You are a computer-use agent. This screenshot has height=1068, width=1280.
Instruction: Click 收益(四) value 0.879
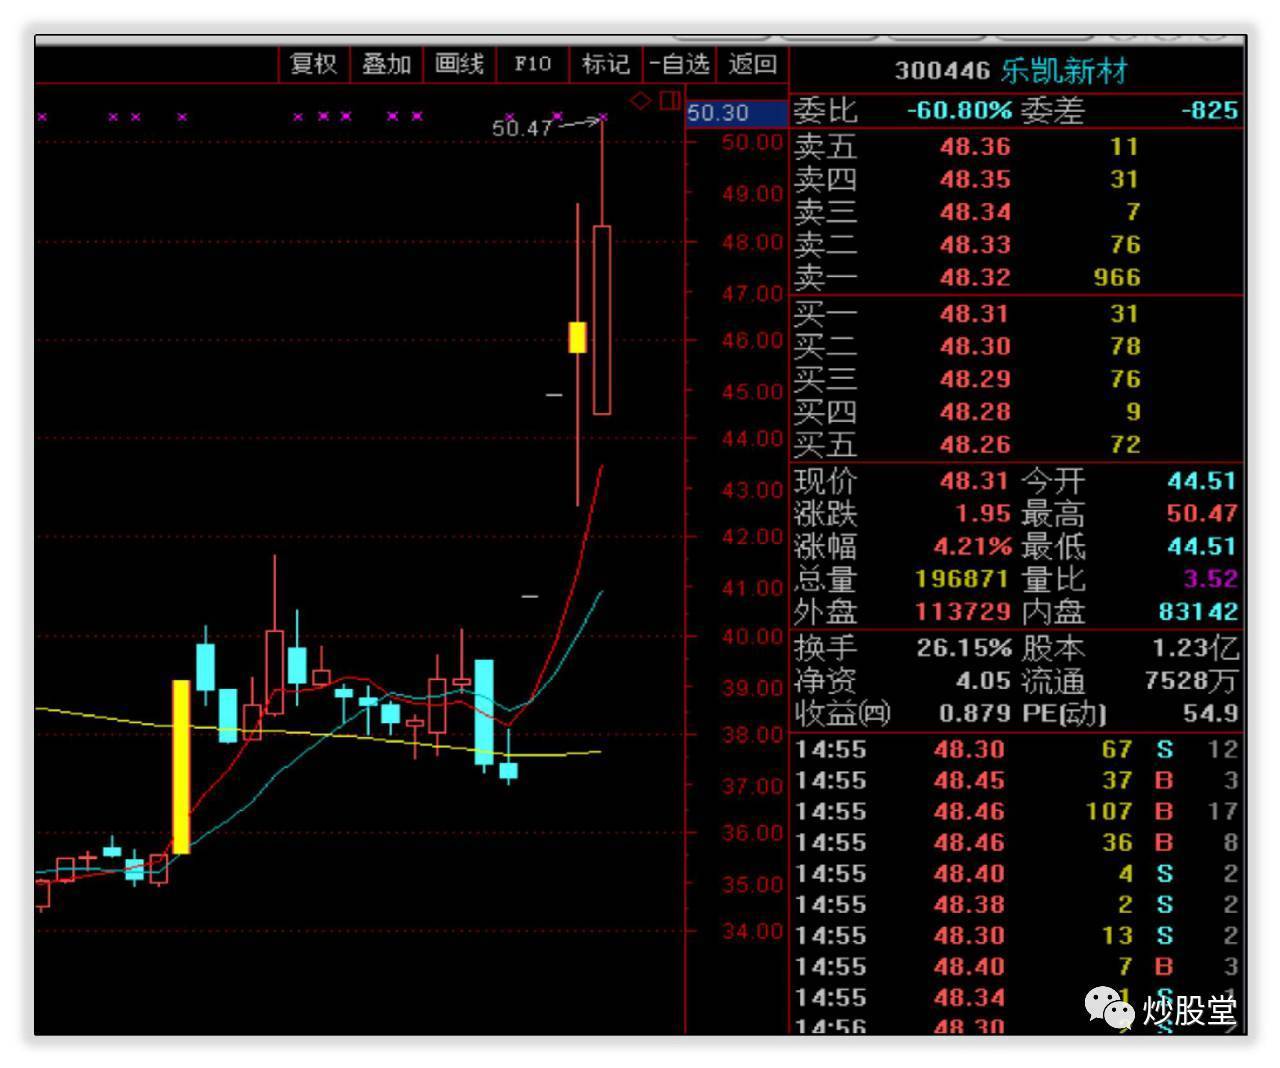point(975,713)
